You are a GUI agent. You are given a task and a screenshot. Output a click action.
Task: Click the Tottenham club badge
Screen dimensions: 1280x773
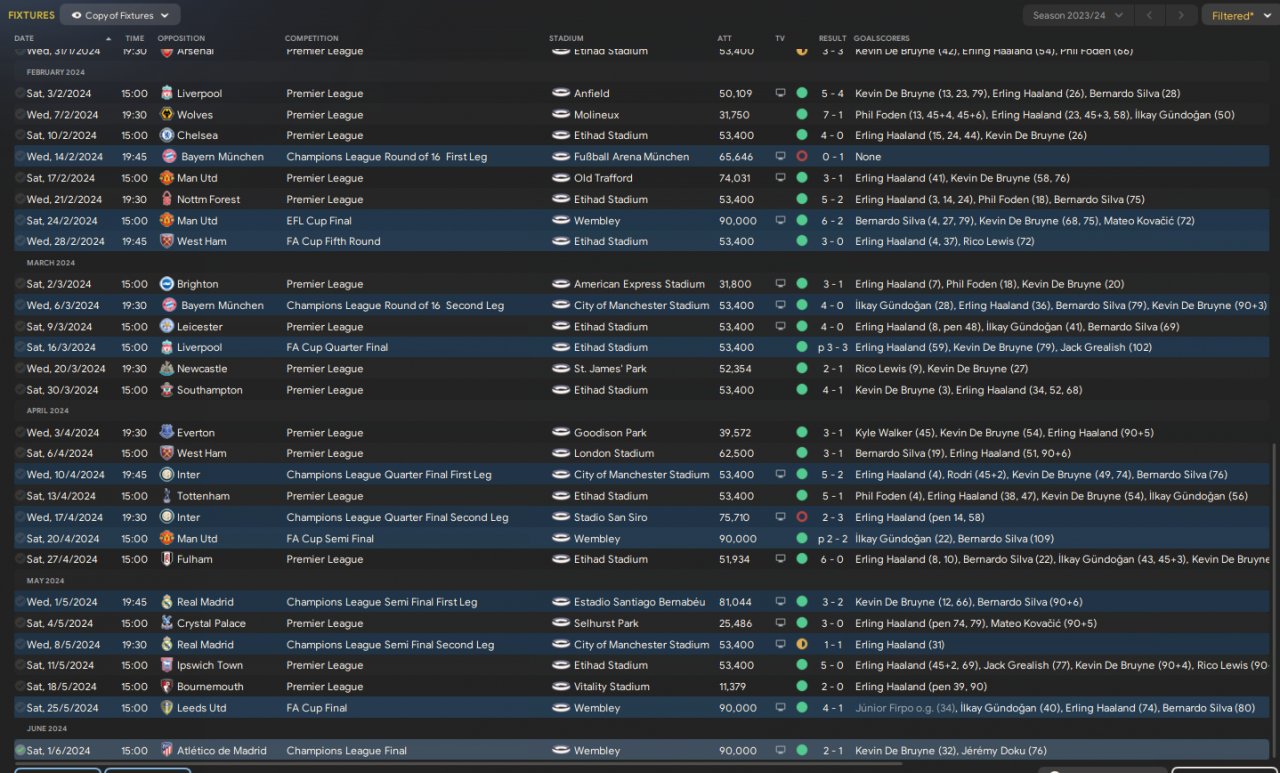[x=167, y=496]
